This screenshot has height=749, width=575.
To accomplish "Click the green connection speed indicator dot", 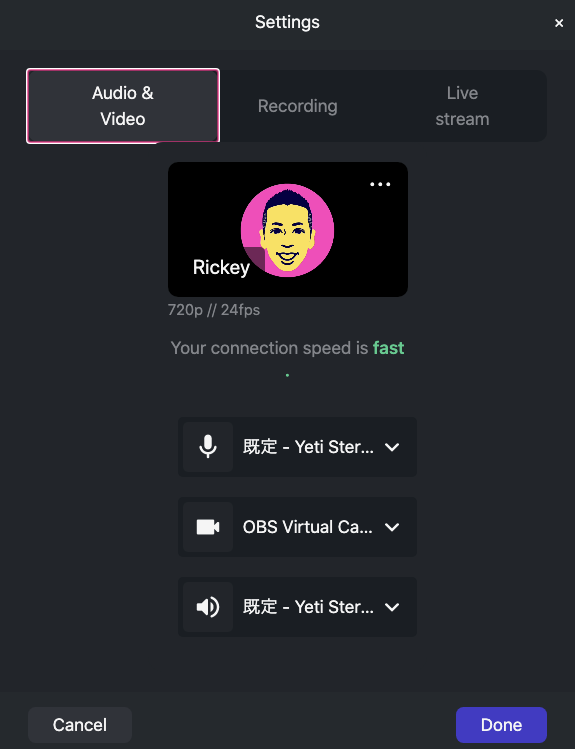I will (x=287, y=375).
